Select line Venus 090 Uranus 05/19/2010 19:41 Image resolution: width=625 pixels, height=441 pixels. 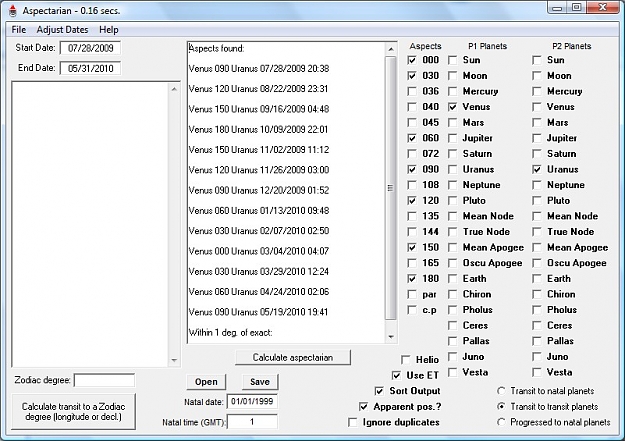pyautogui.click(x=258, y=312)
